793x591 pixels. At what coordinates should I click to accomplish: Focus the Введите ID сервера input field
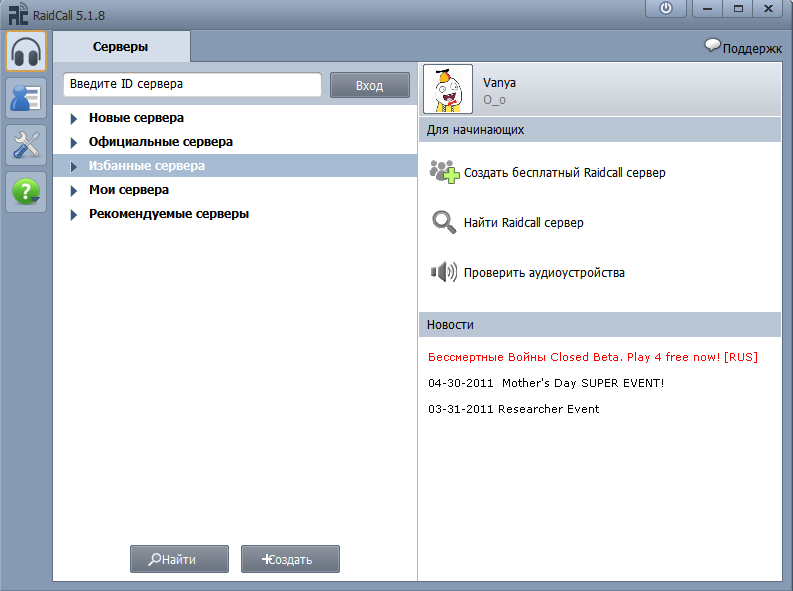coord(192,84)
